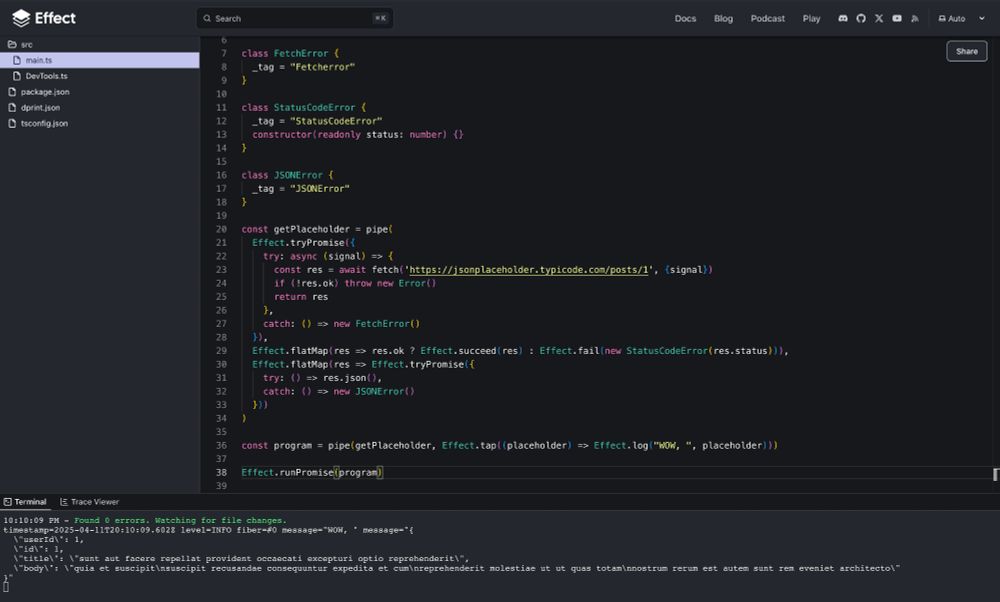The width and height of the screenshot is (1000, 602).
Task: Focus the Search input field
Action: pos(295,18)
